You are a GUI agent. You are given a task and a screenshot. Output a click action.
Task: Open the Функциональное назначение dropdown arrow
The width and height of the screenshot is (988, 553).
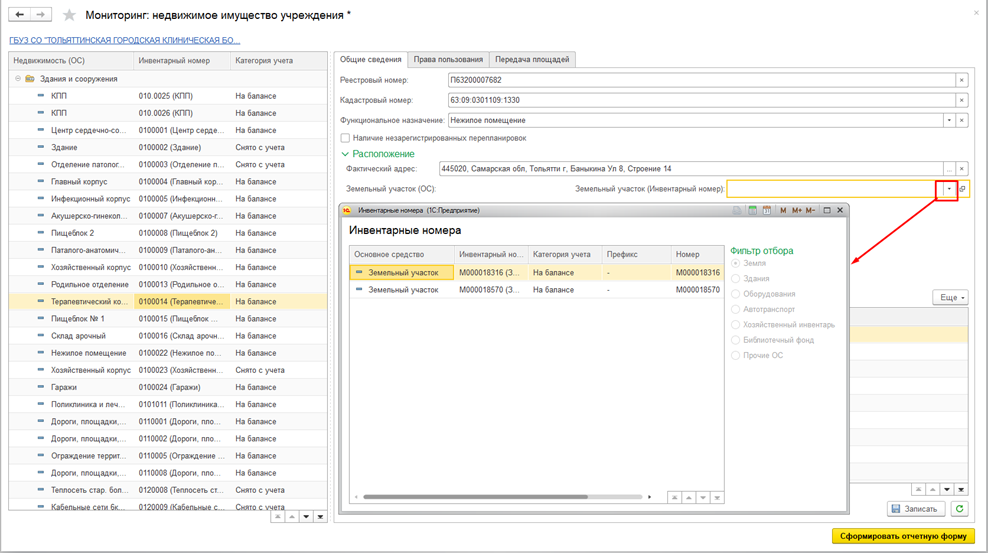[x=949, y=120]
